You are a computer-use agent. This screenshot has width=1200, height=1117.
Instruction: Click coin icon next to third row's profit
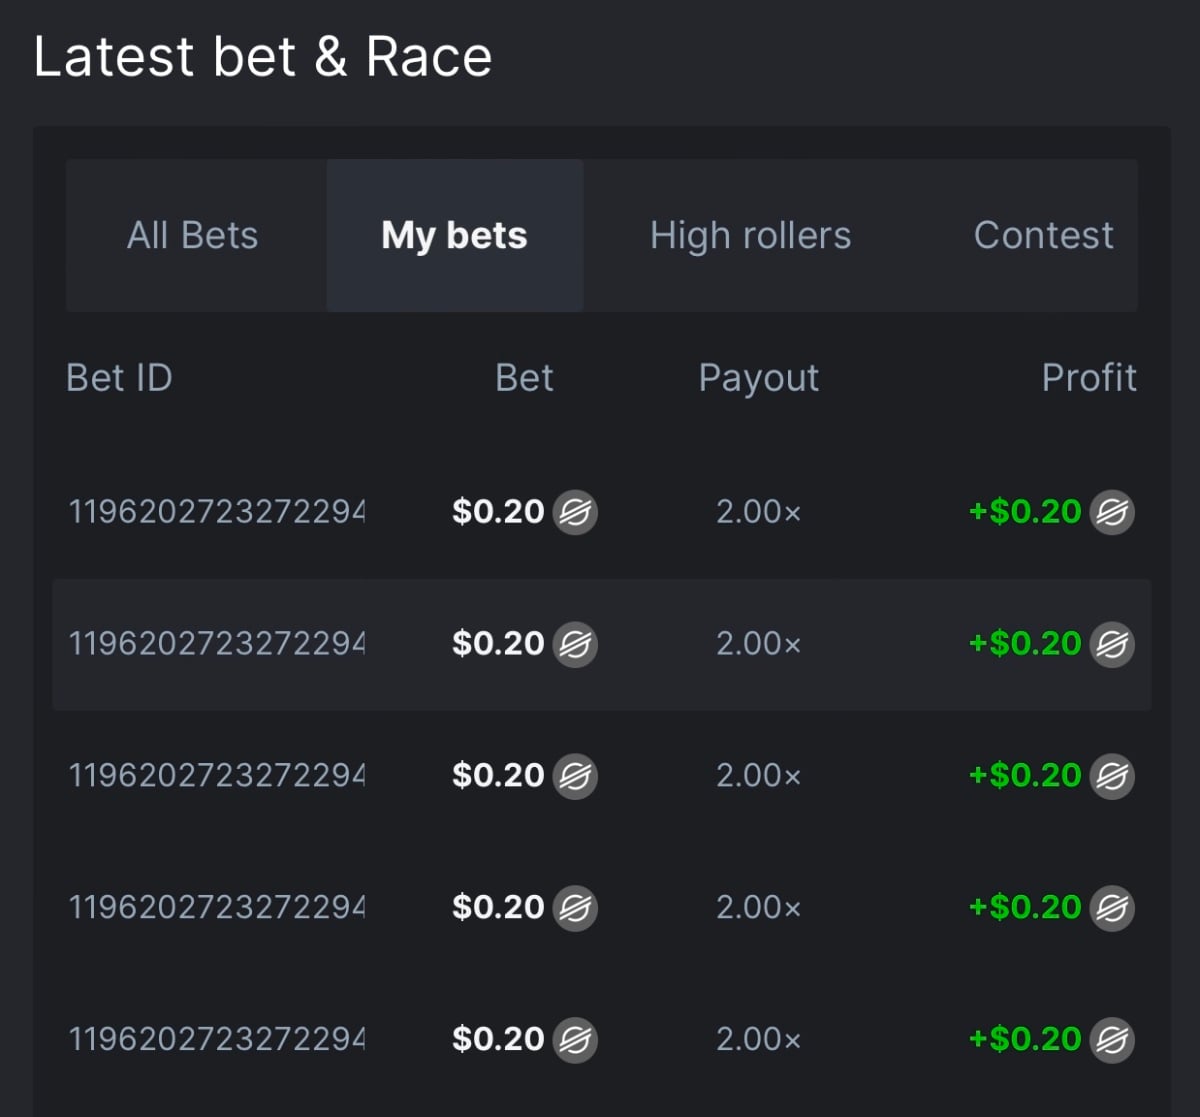tap(1111, 776)
